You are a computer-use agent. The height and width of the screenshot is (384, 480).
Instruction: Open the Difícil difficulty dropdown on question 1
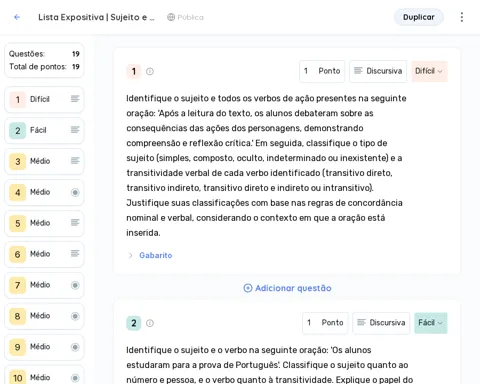click(429, 71)
